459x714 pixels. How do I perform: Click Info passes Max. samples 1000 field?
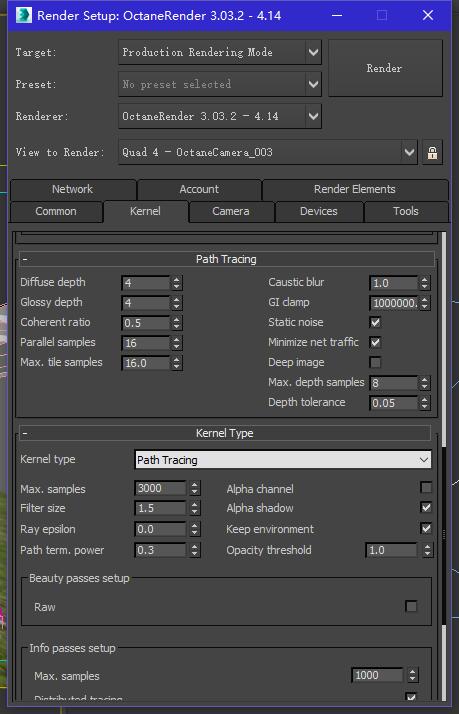[x=377, y=675]
